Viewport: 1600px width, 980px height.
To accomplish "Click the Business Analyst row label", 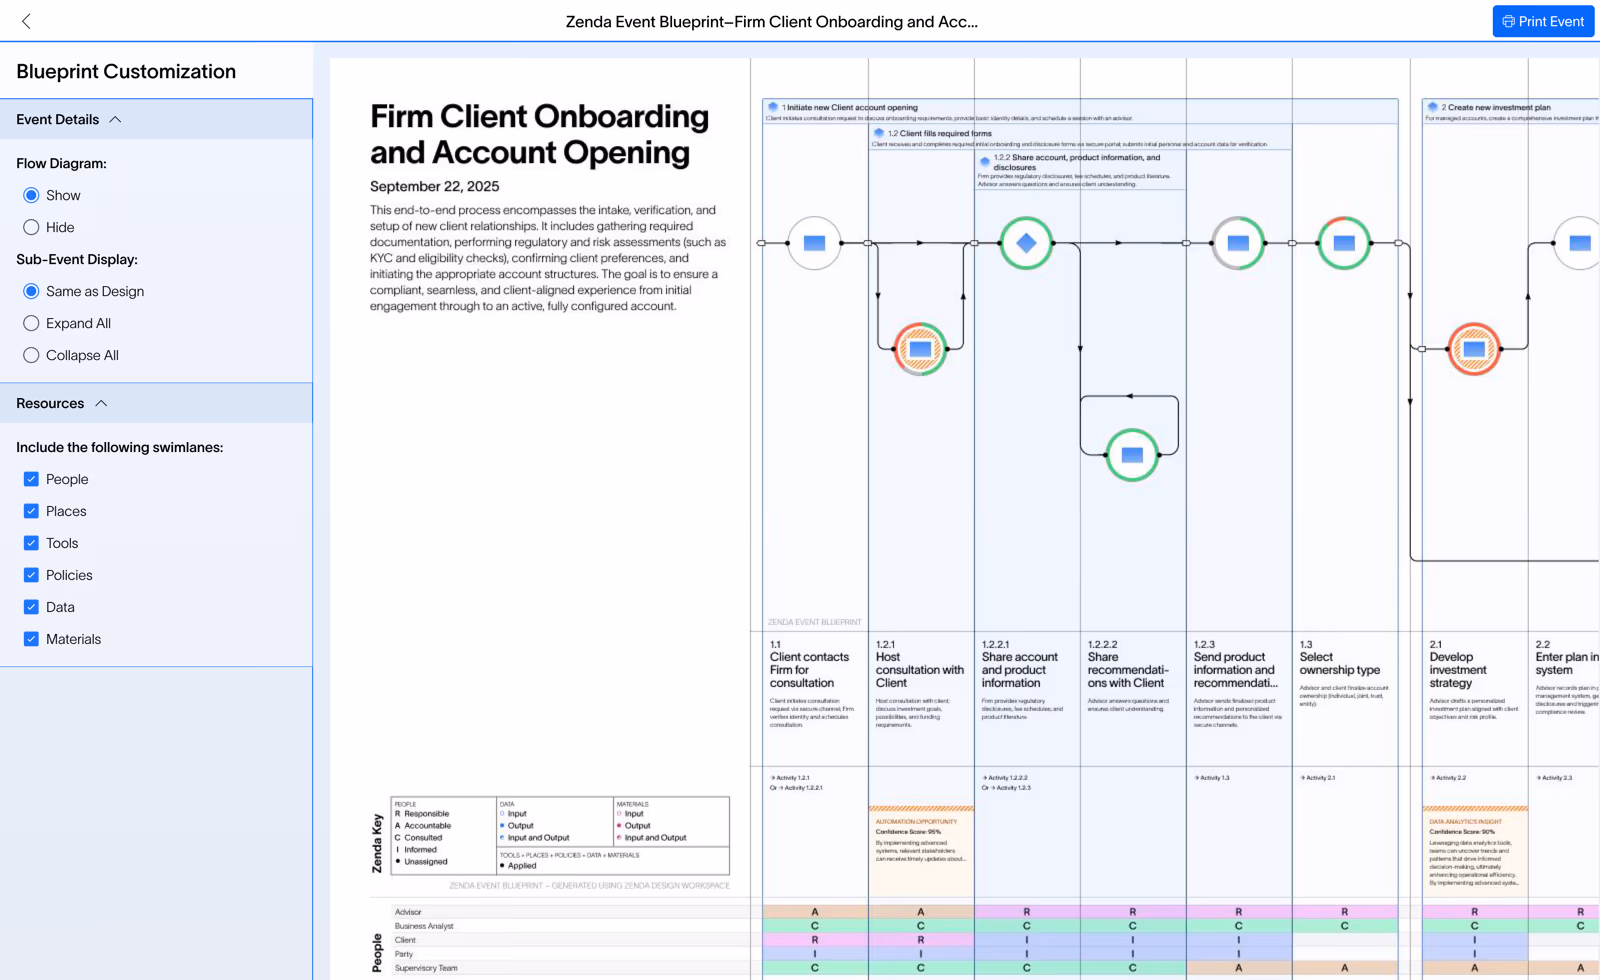I will [x=424, y=926].
